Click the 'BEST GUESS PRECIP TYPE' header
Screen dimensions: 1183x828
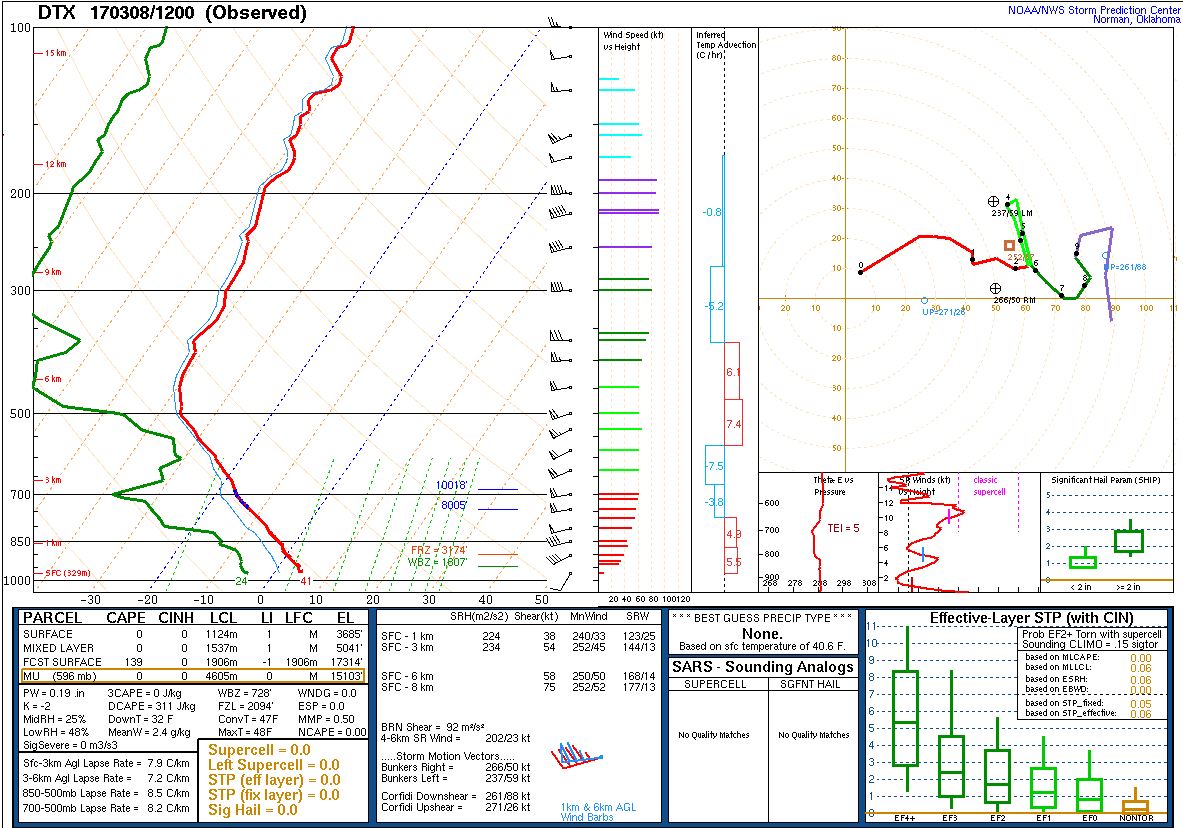(x=762, y=618)
